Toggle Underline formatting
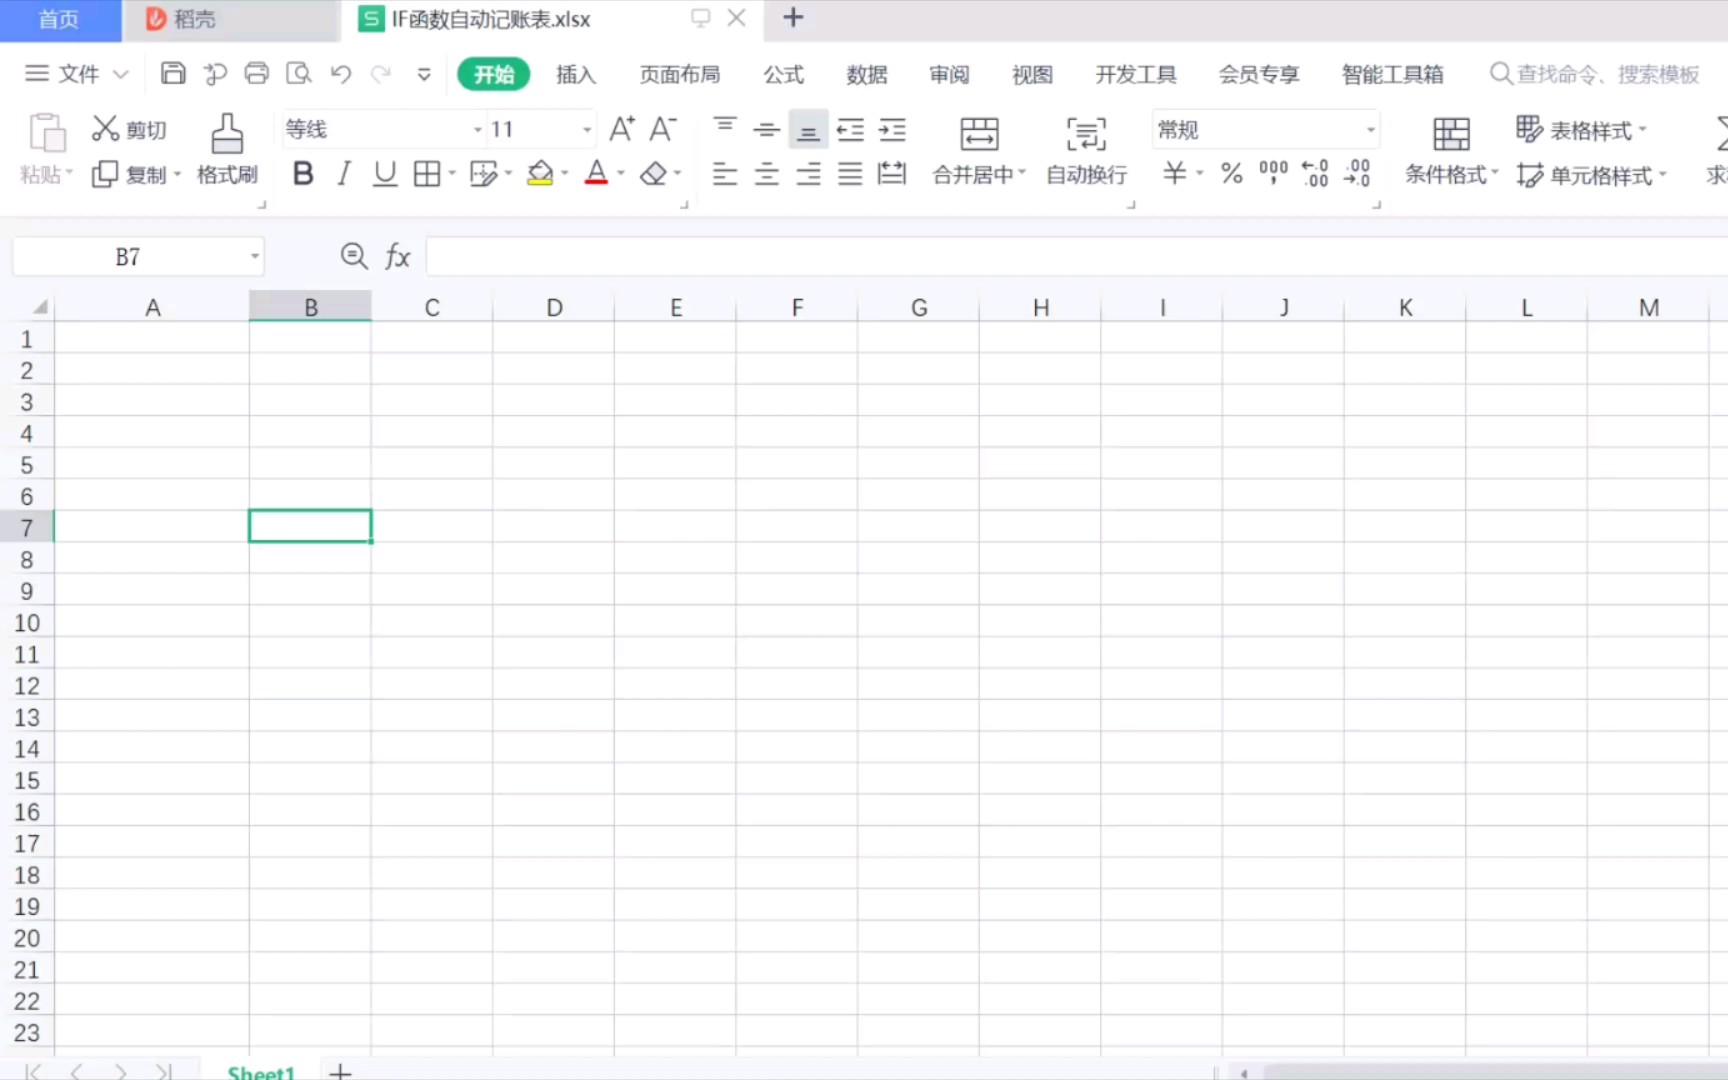The height and width of the screenshot is (1080, 1728). click(x=384, y=173)
